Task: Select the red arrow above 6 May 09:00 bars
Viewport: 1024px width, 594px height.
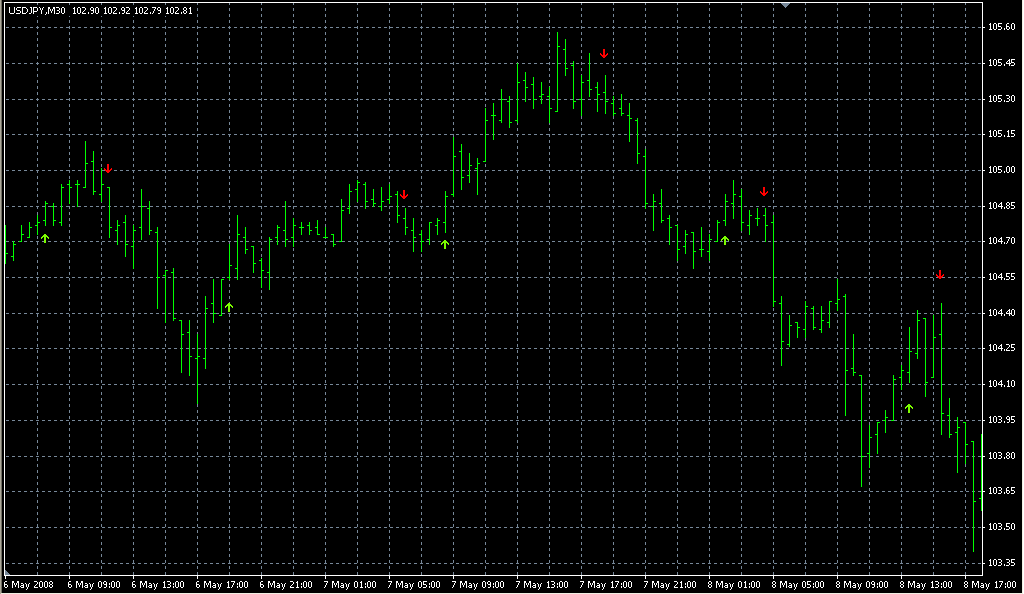Action: pyautogui.click(x=108, y=169)
